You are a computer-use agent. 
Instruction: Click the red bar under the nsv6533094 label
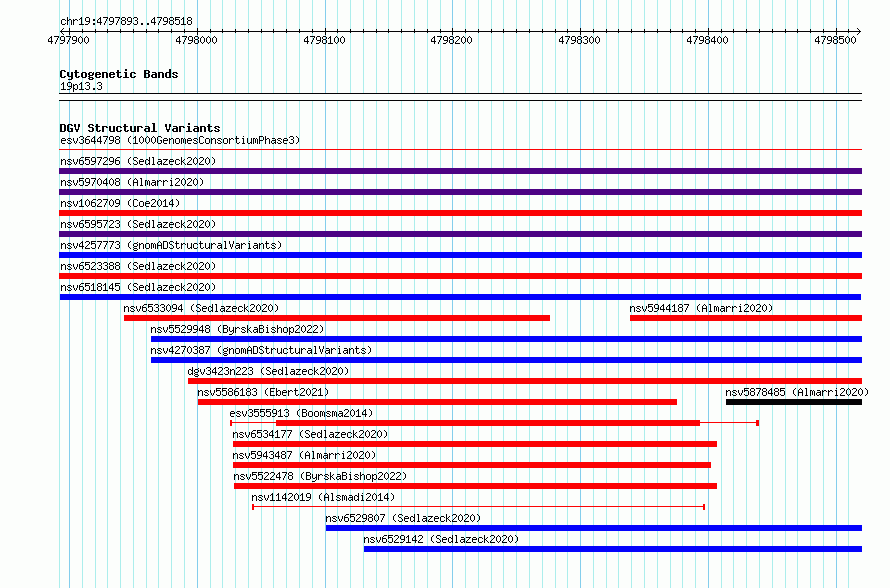point(337,318)
